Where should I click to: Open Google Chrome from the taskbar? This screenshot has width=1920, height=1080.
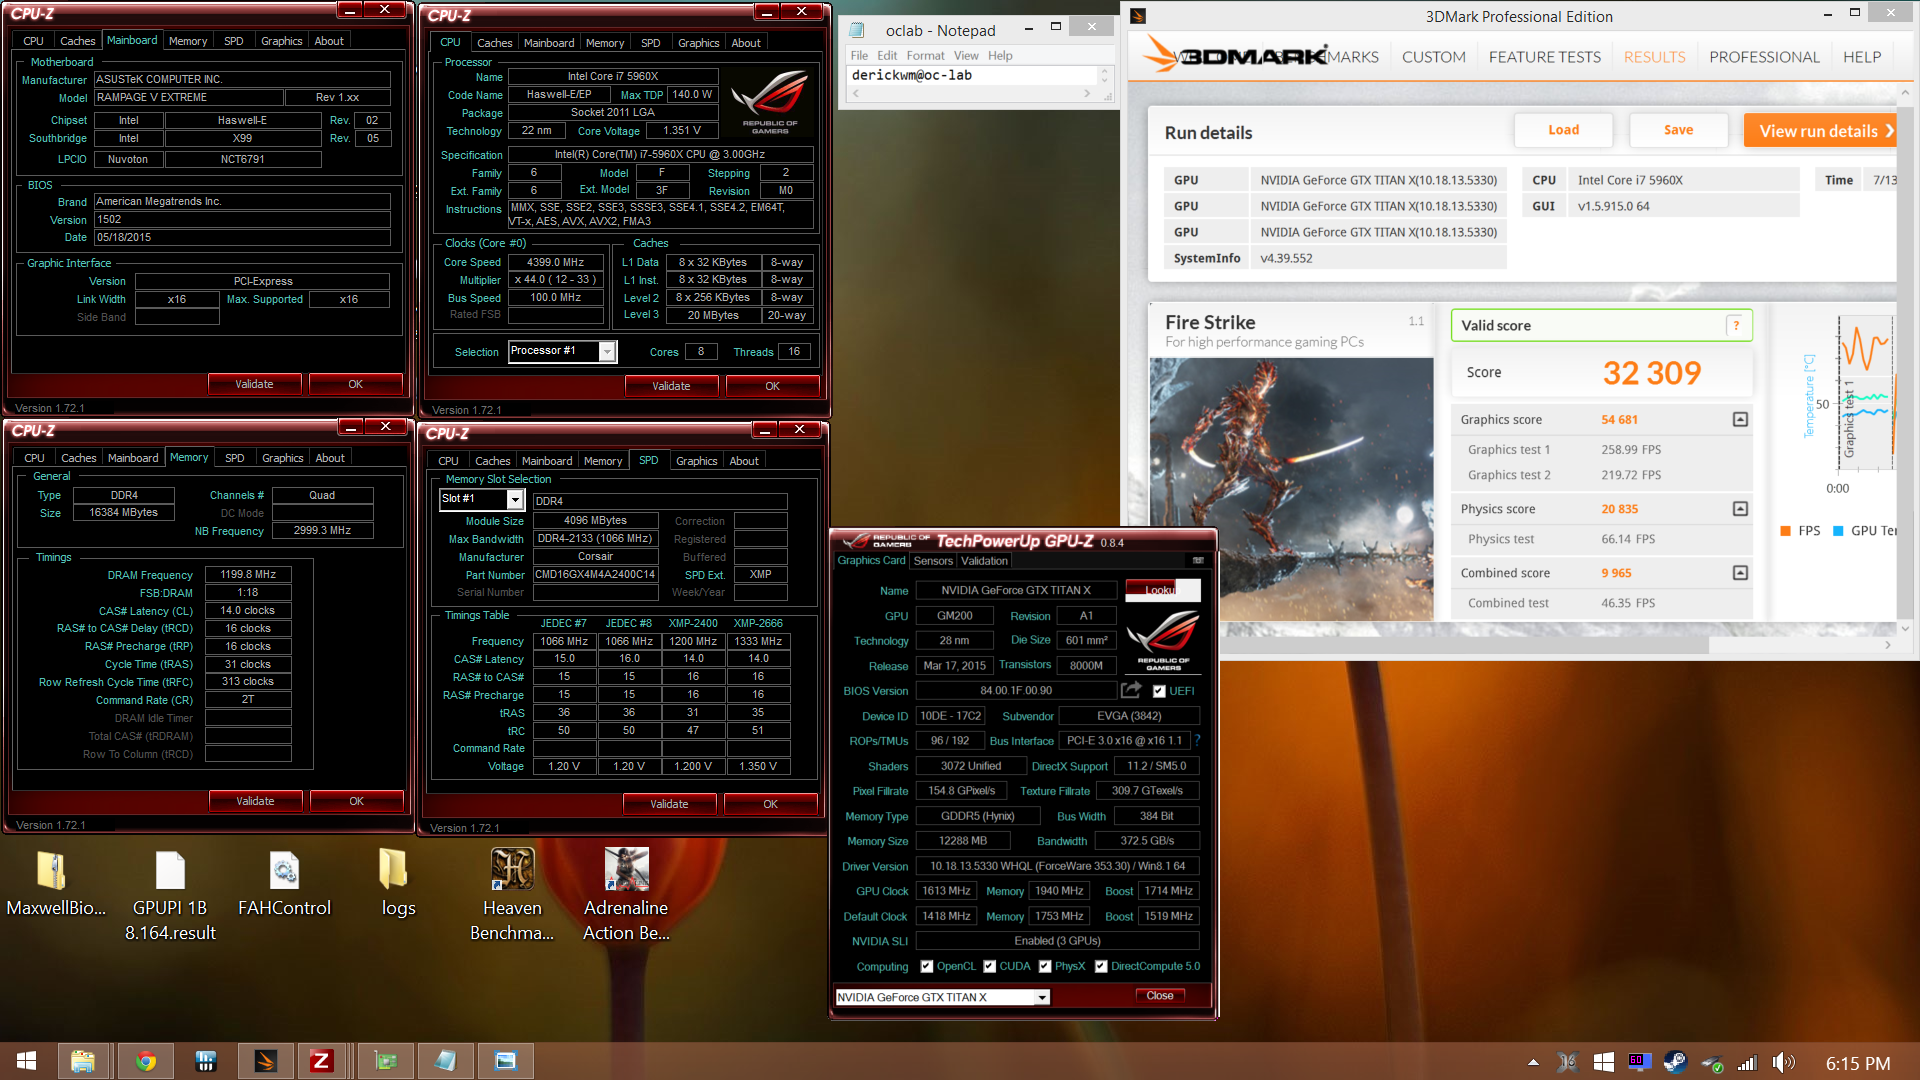146,1061
